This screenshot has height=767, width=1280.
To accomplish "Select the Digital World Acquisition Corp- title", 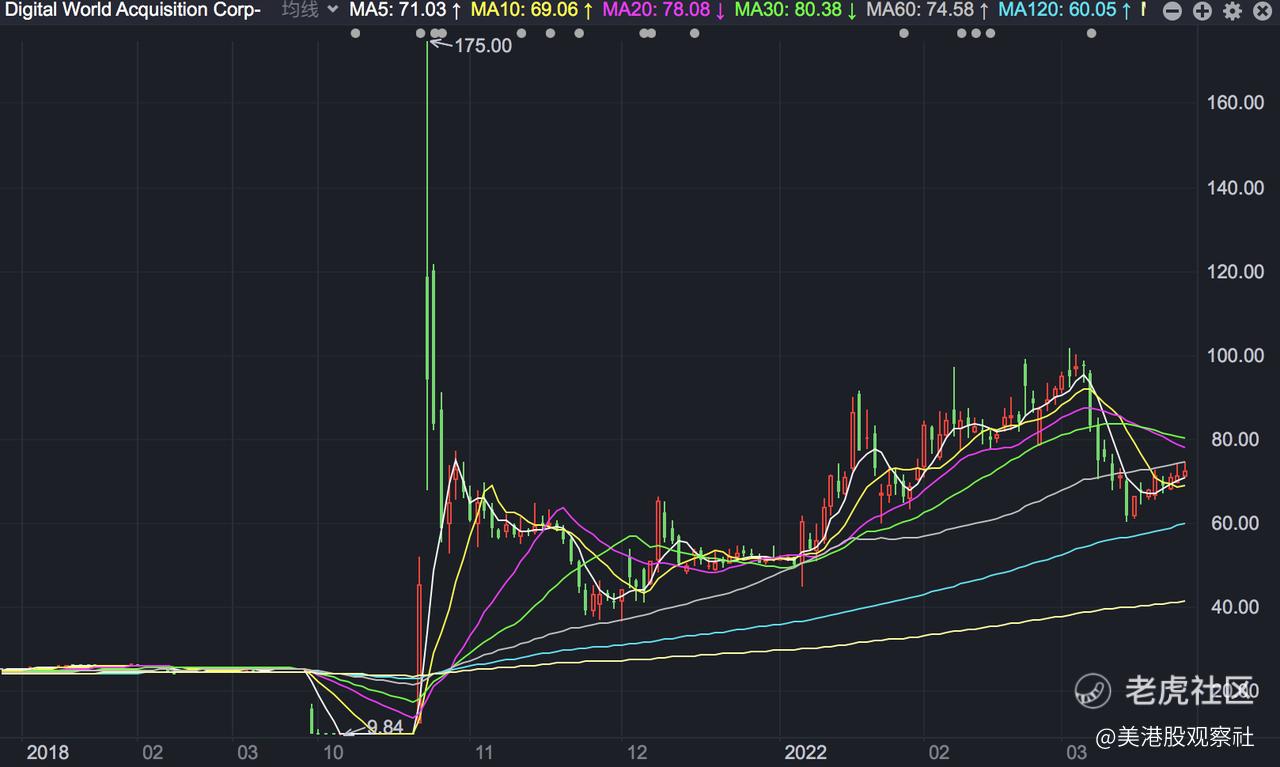I will (133, 11).
